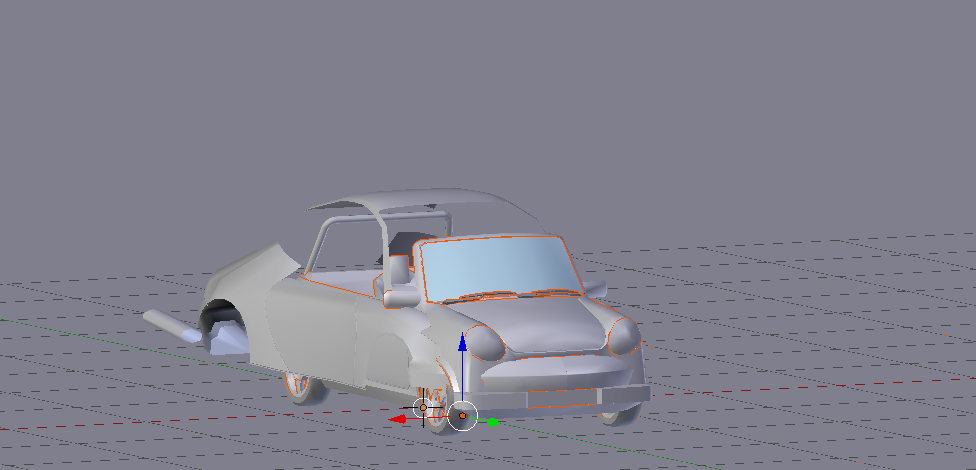Click the green Y-axis manipulator handle

(x=493, y=423)
